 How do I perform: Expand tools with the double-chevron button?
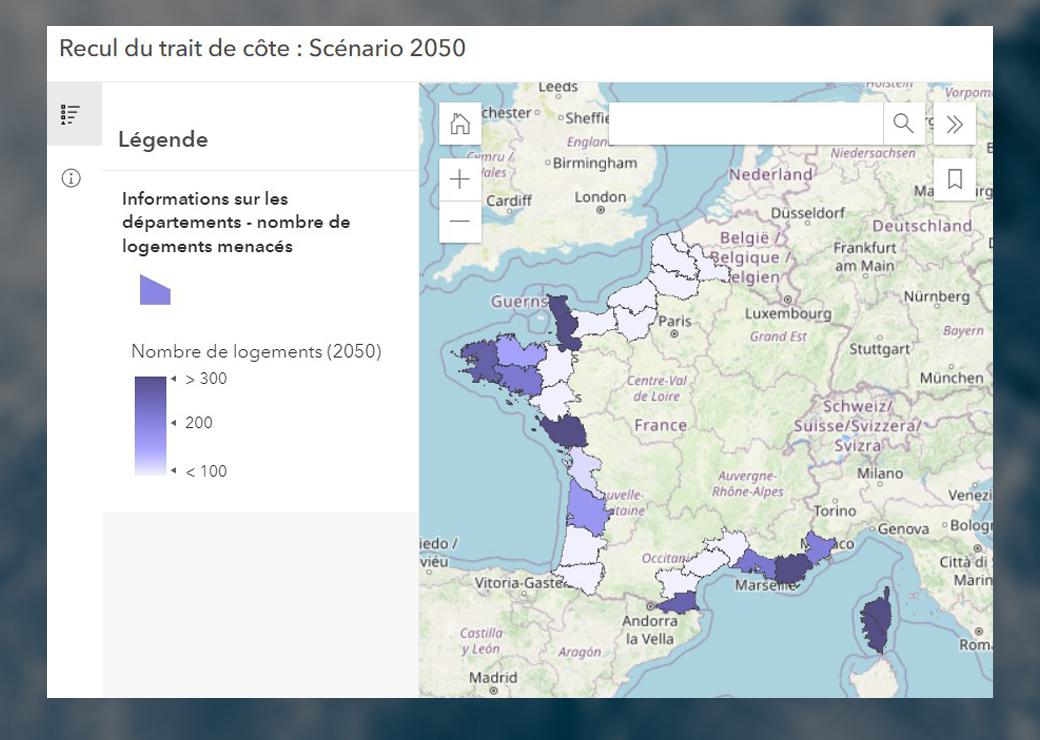(x=954, y=124)
